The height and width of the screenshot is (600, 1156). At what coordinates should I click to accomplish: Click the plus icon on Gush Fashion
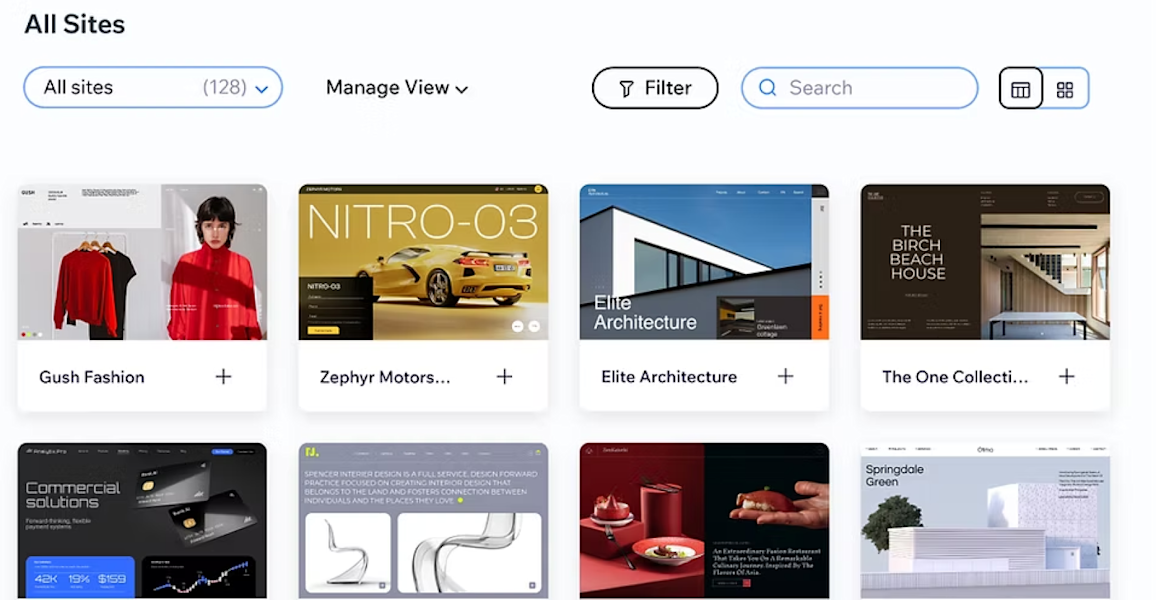223,377
